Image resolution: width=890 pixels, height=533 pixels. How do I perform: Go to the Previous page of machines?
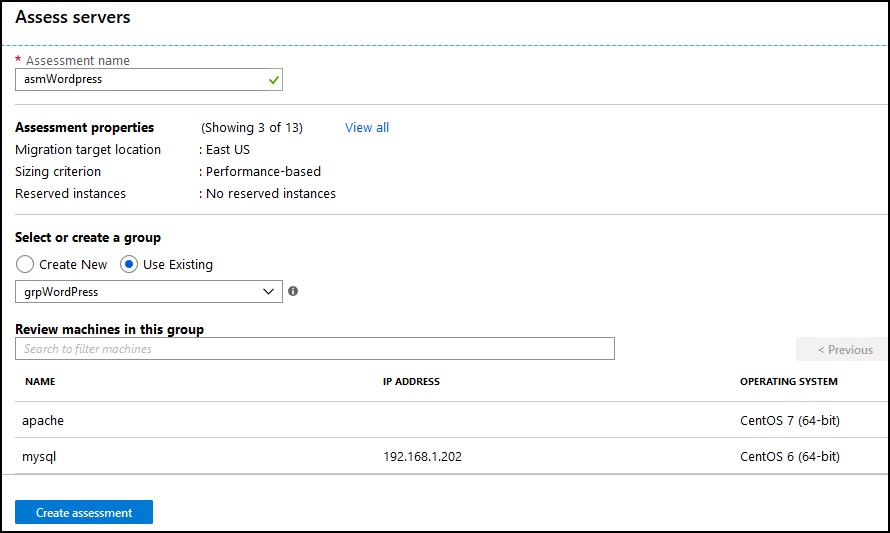(x=845, y=350)
